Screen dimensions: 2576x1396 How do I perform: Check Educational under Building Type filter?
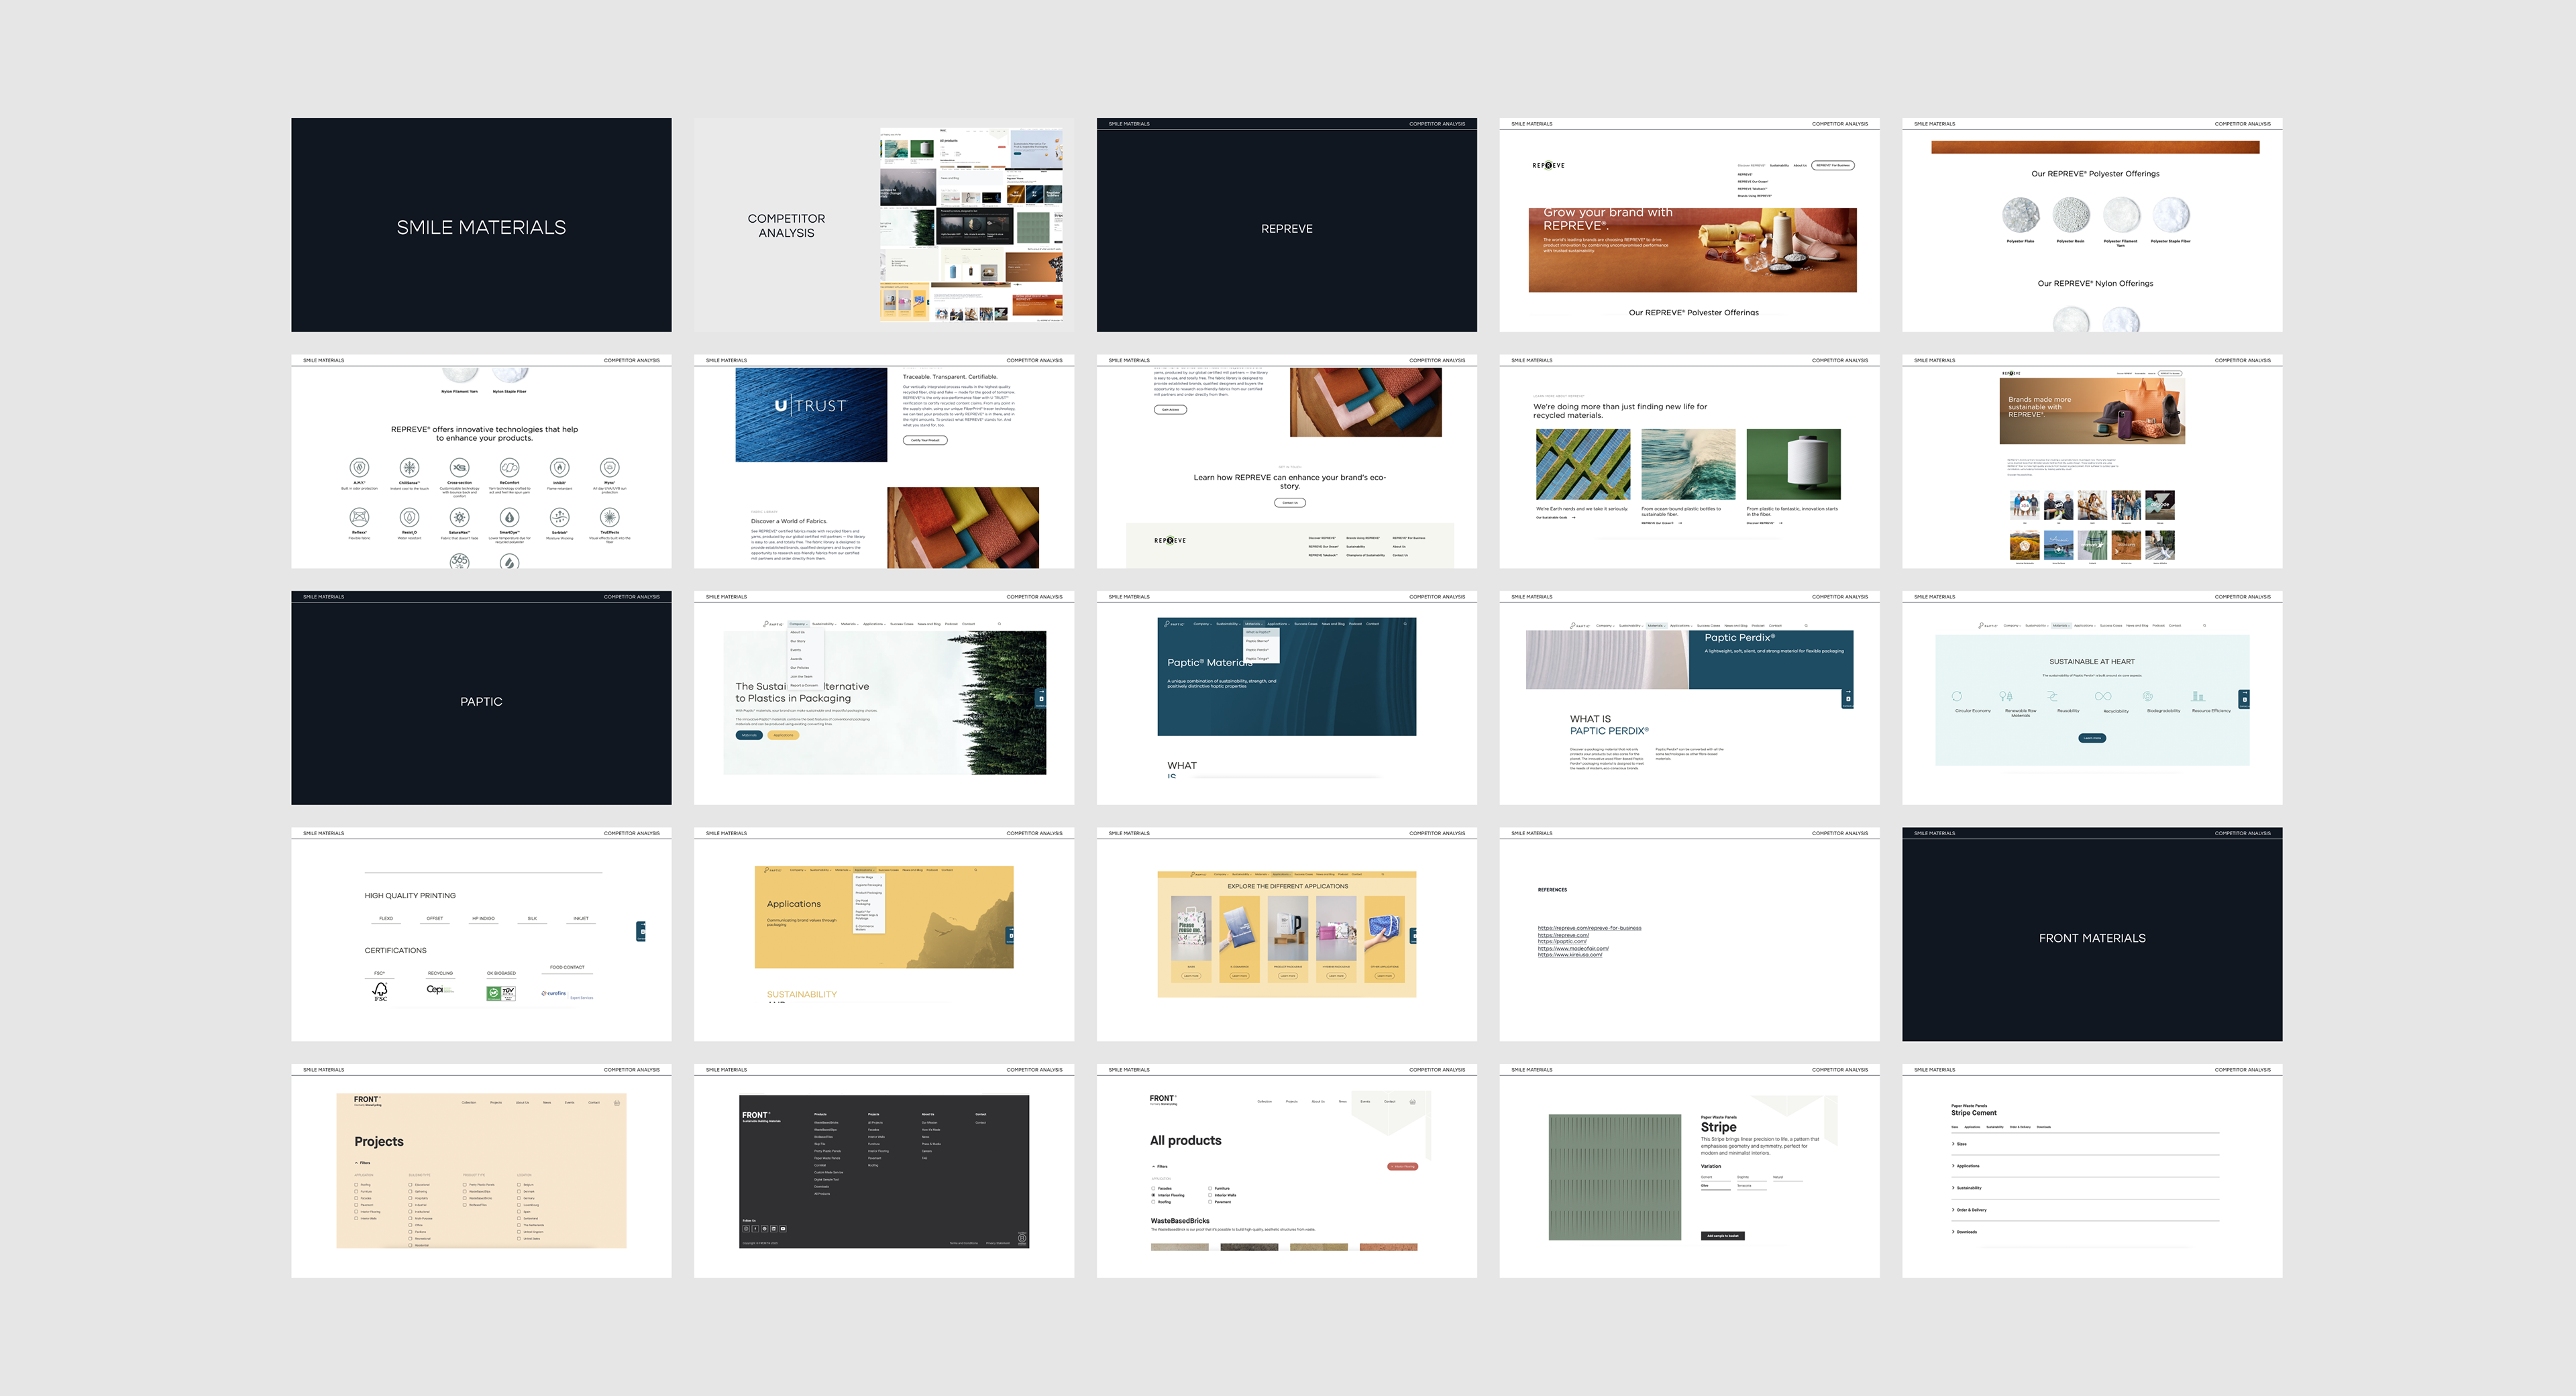pos(410,1184)
